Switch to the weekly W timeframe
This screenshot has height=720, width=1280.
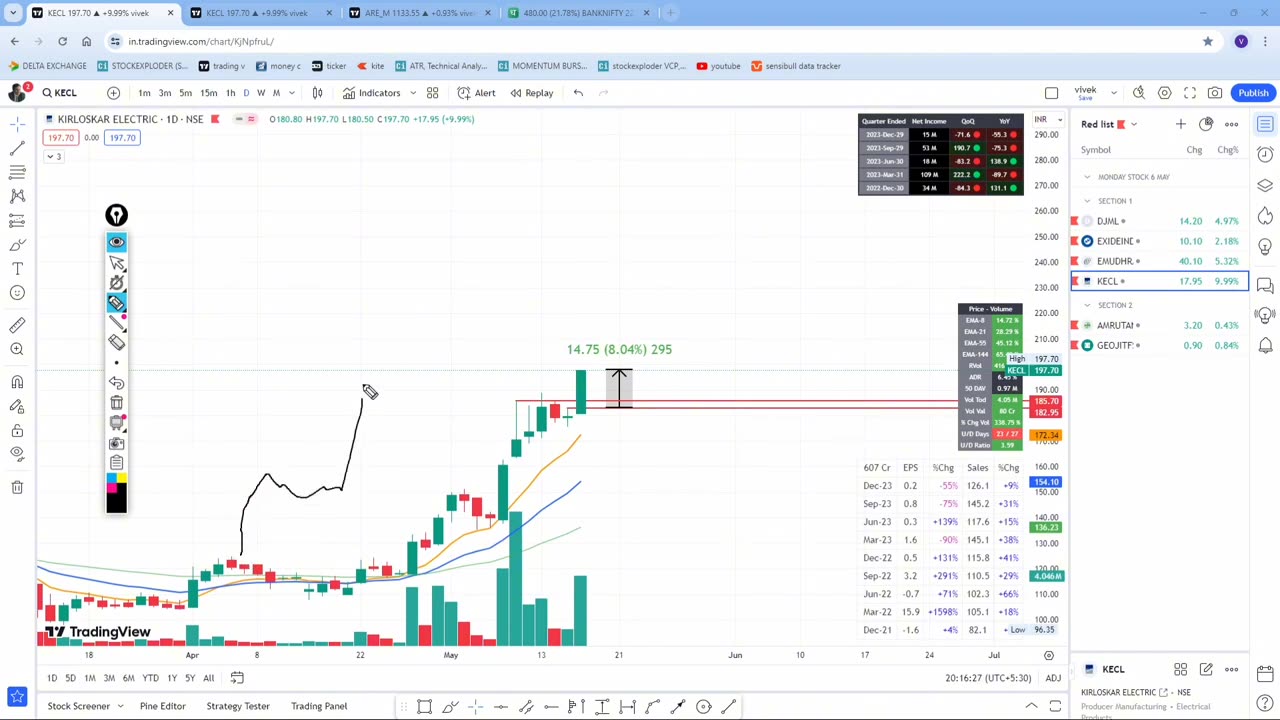click(x=261, y=93)
